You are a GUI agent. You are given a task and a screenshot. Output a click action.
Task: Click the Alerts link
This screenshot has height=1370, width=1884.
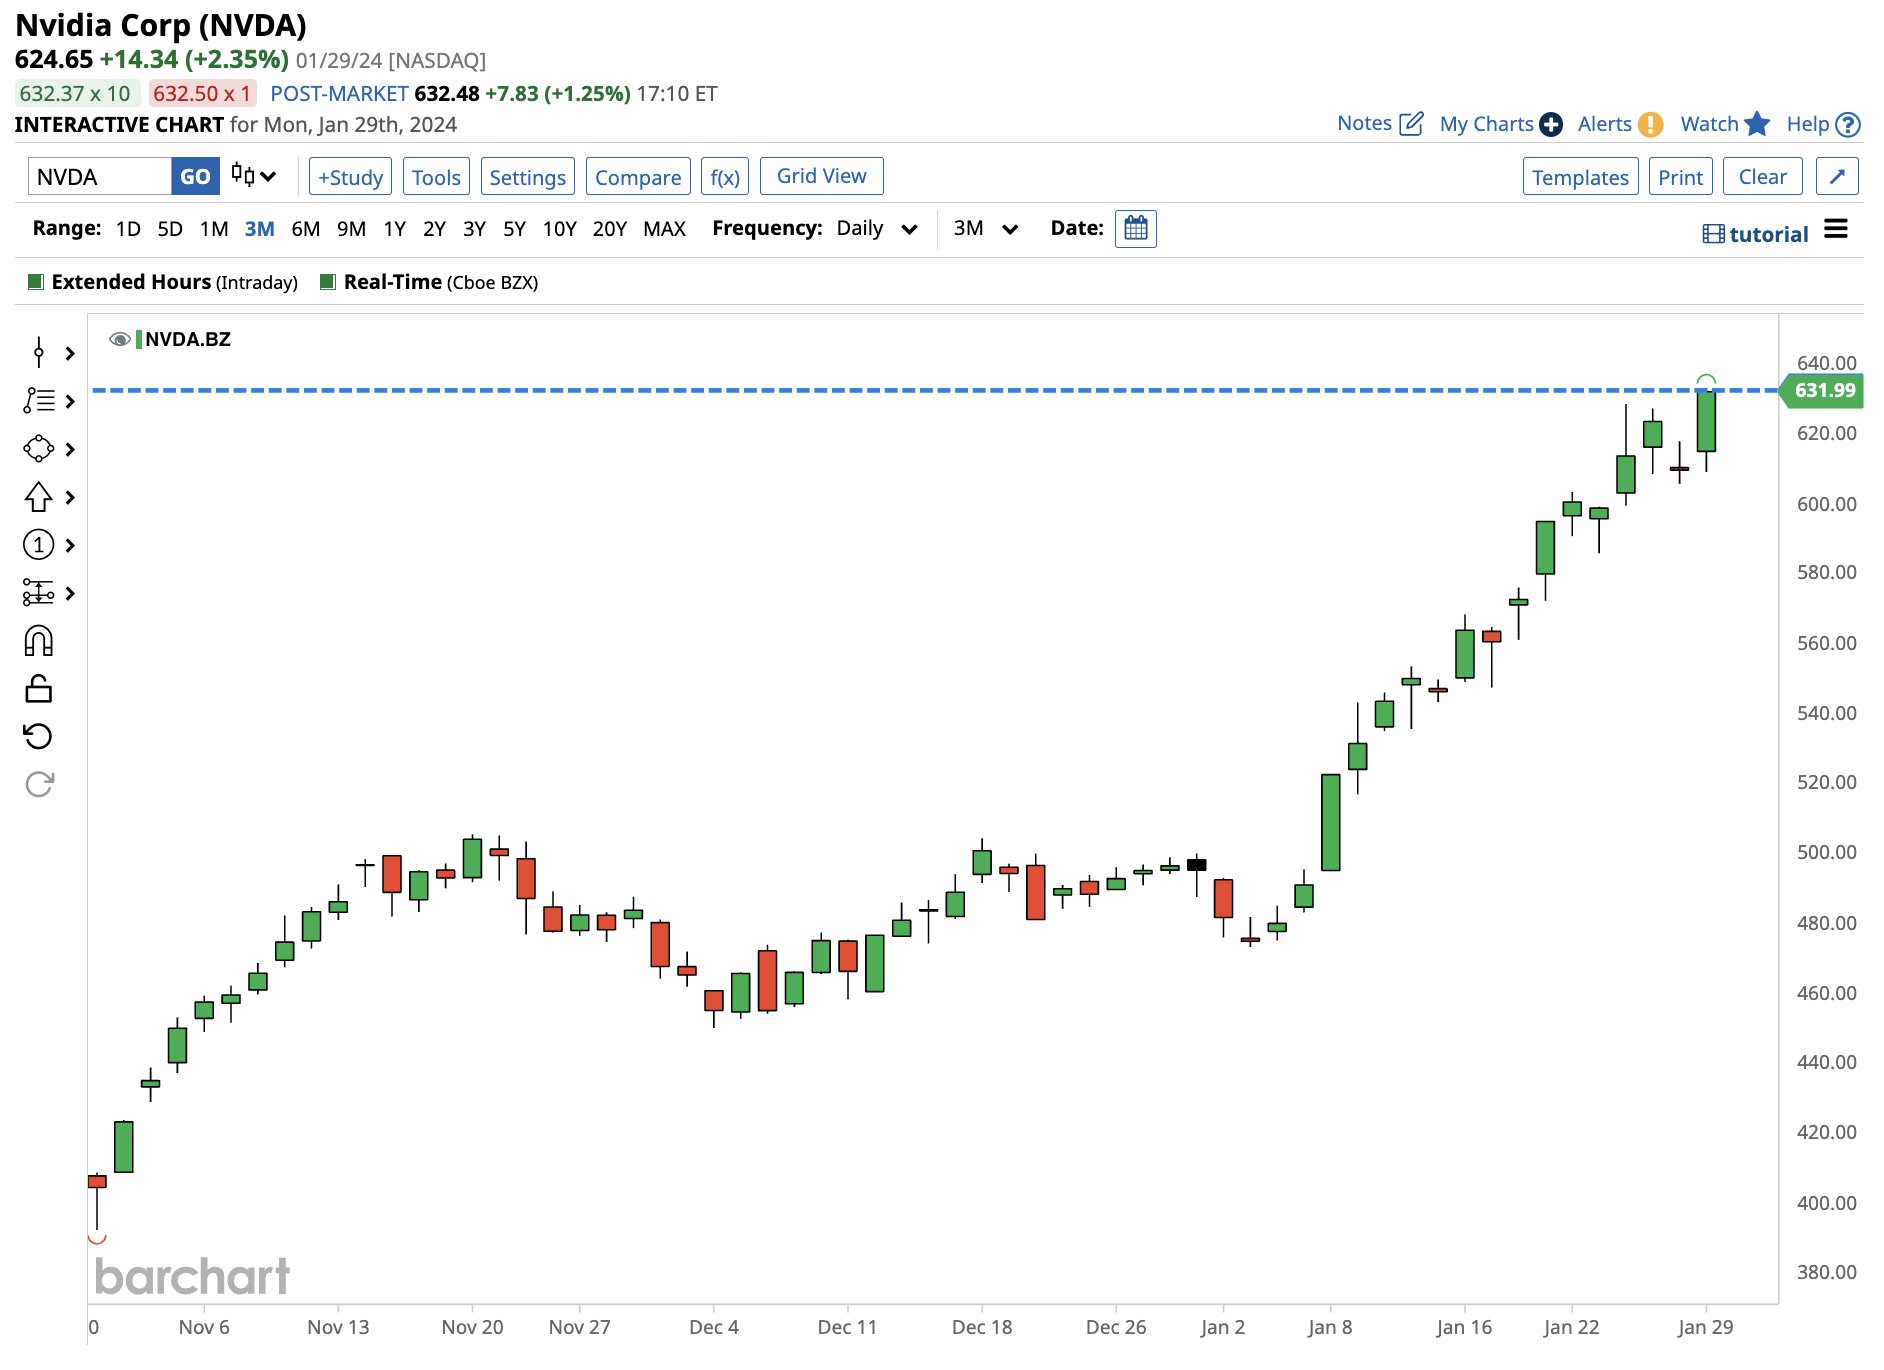pyautogui.click(x=1605, y=124)
